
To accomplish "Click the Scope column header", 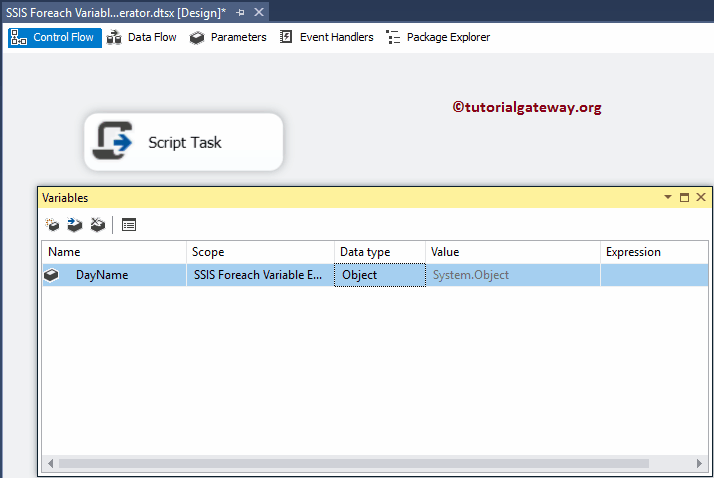I will [x=260, y=252].
